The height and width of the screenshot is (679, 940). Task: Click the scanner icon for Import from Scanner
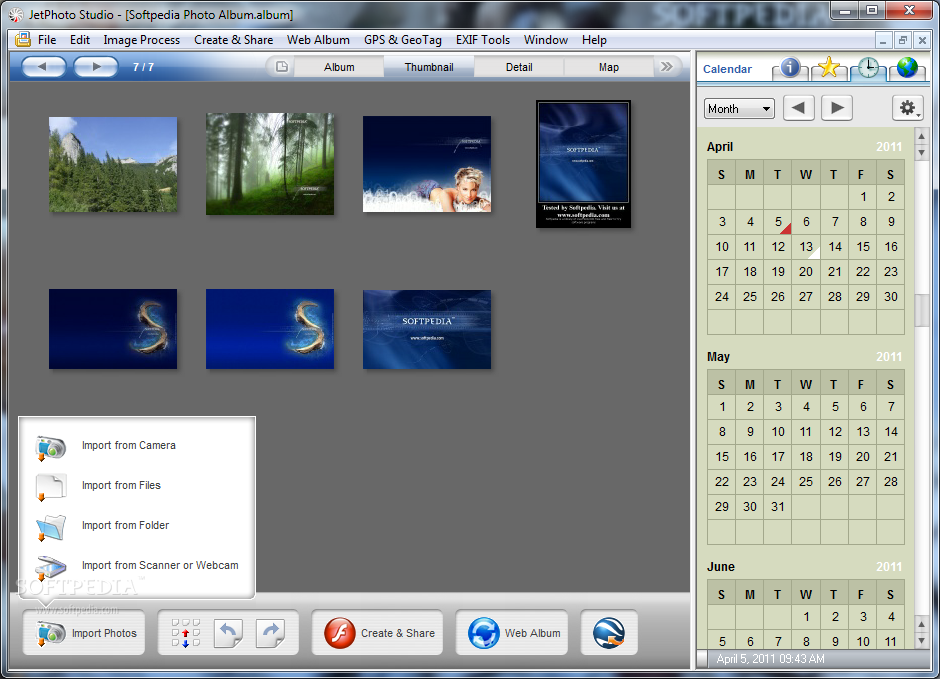click(50, 566)
